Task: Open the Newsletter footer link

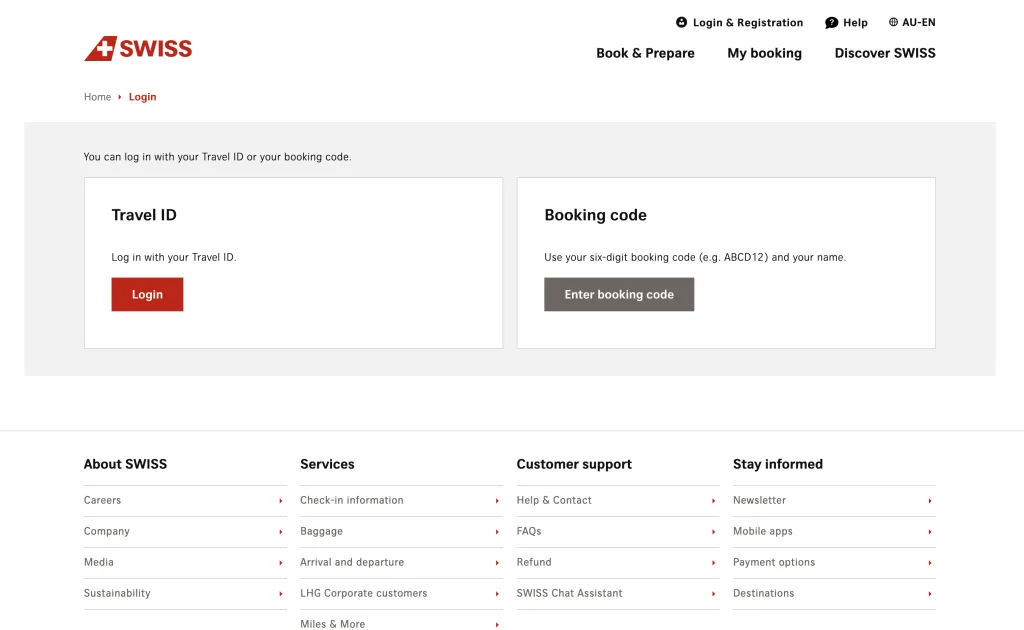Action: [834, 501]
